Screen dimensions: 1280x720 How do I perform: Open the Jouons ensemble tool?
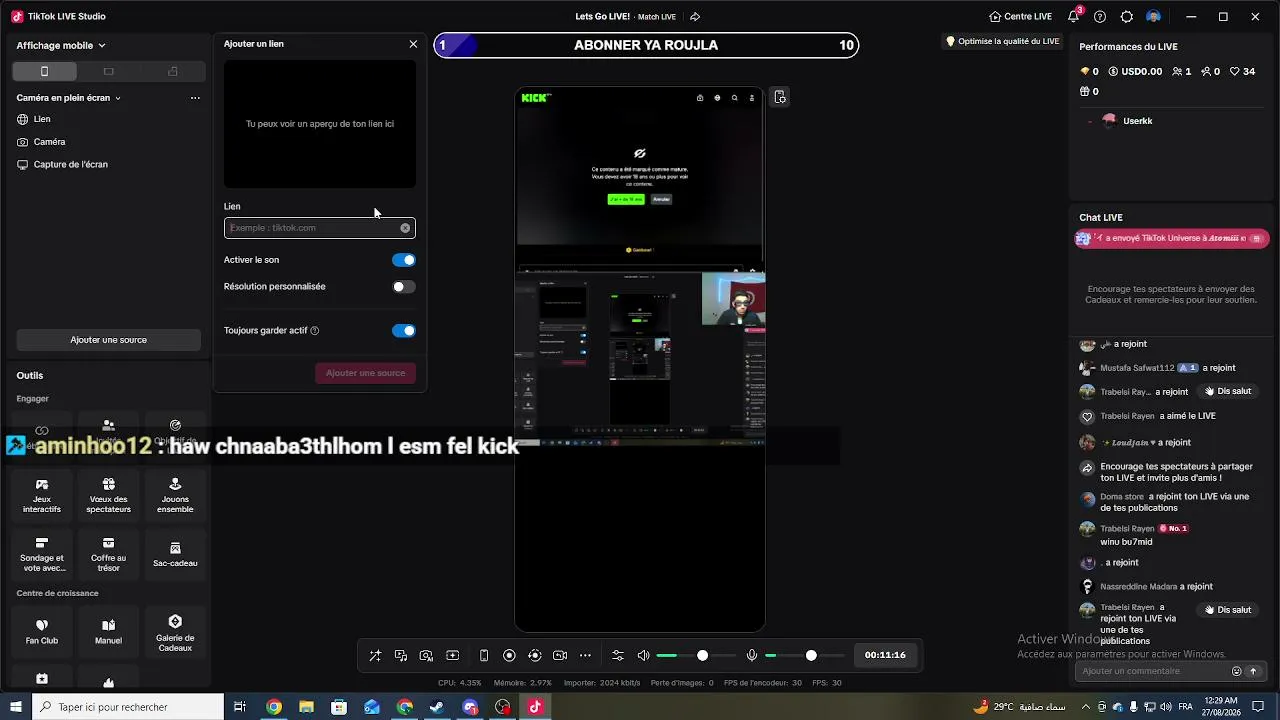click(175, 496)
